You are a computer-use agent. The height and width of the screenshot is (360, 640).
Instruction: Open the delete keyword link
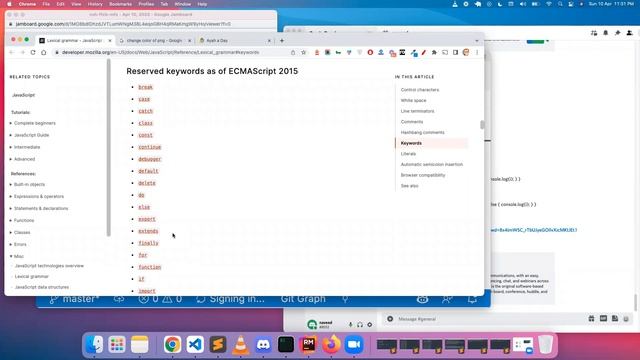[147, 183]
